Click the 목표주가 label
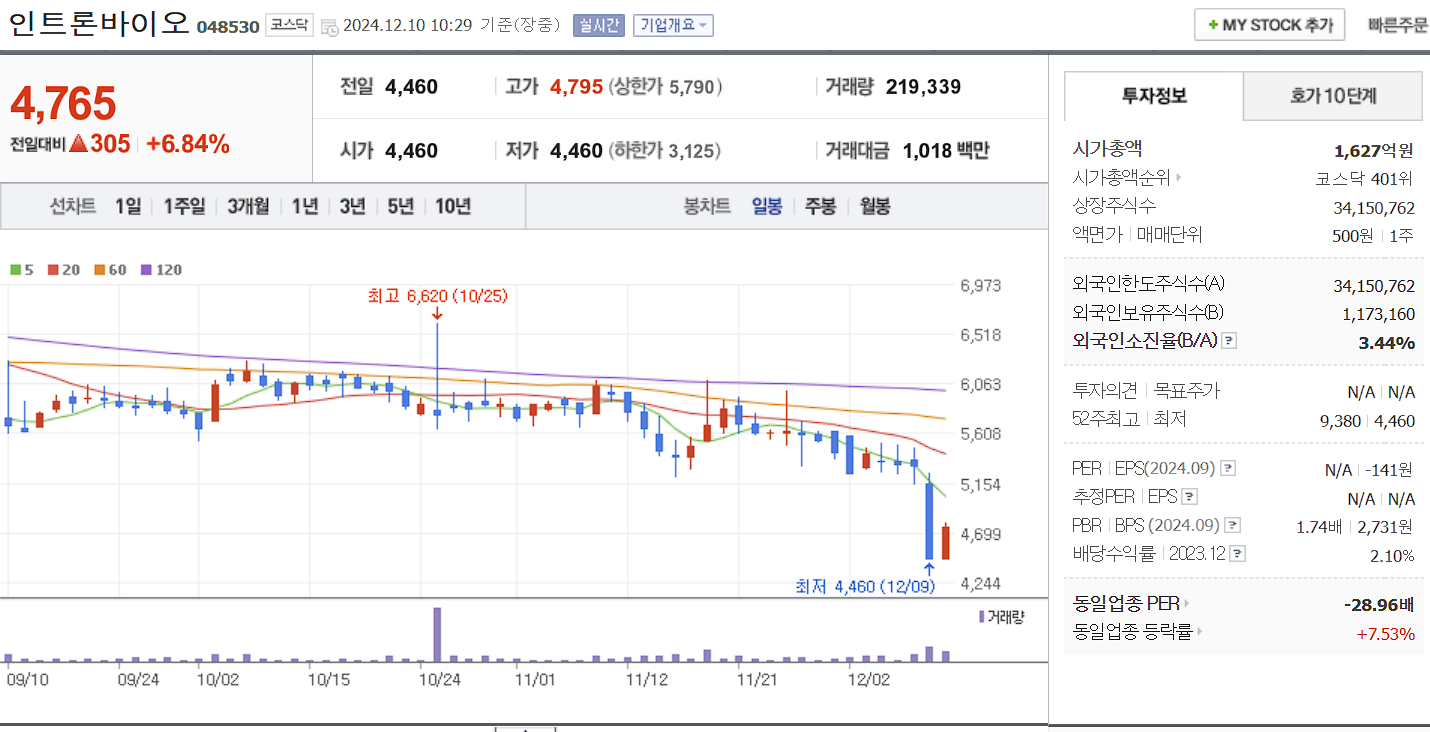 [x=1187, y=391]
